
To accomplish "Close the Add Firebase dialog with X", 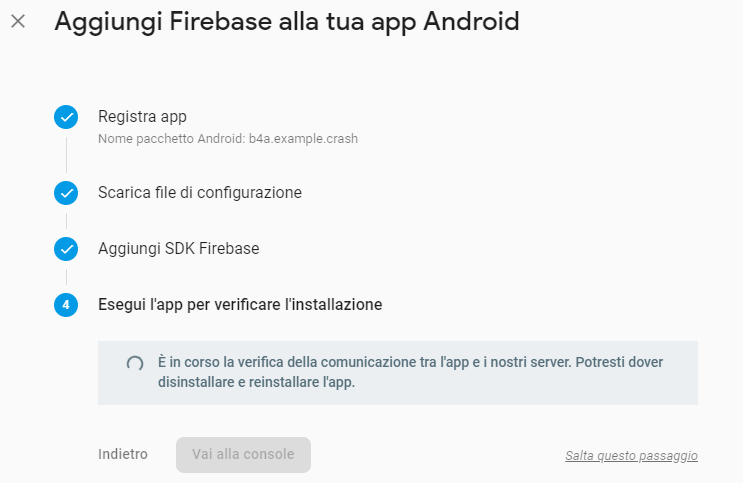I will pyautogui.click(x=18, y=21).
